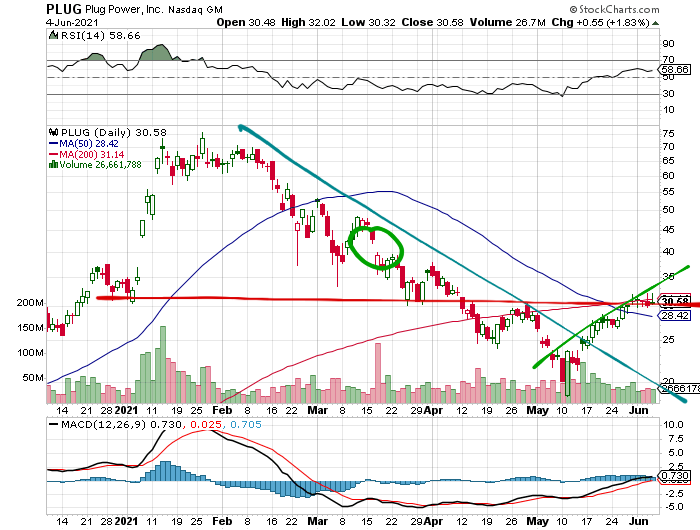This screenshot has width=700, height=530.
Task: Click the 90 level on RSI axis
Action: (668, 44)
